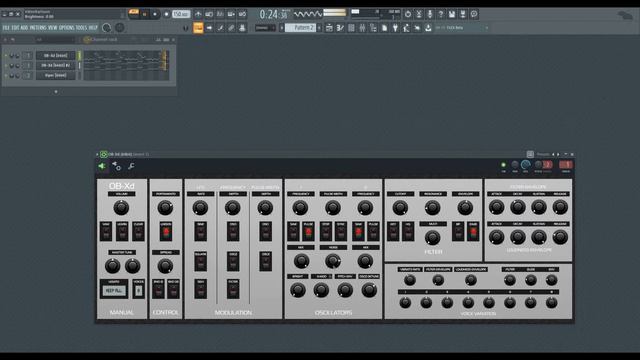Click the wait-for-input icon beside metronome

[x=209, y=14]
